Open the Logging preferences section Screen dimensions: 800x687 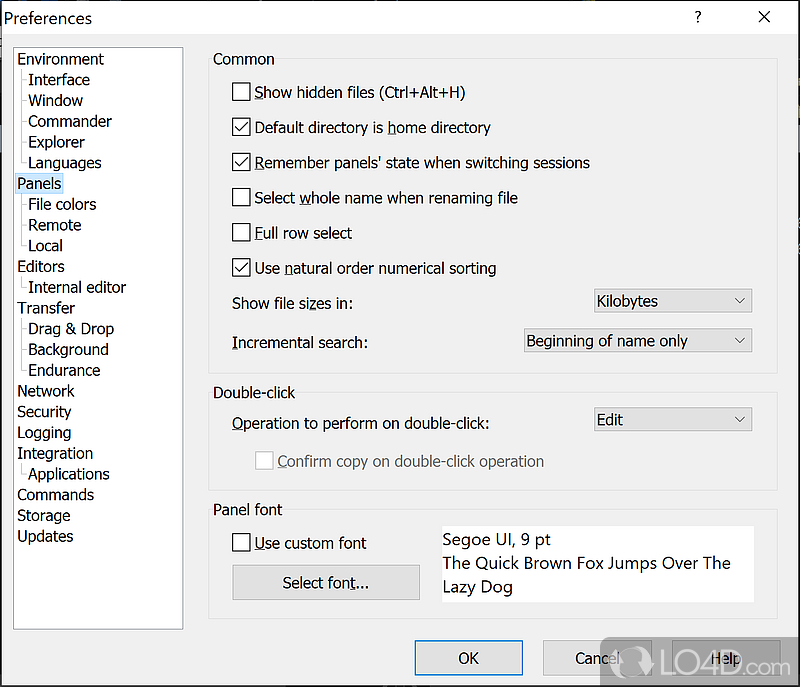[44, 433]
